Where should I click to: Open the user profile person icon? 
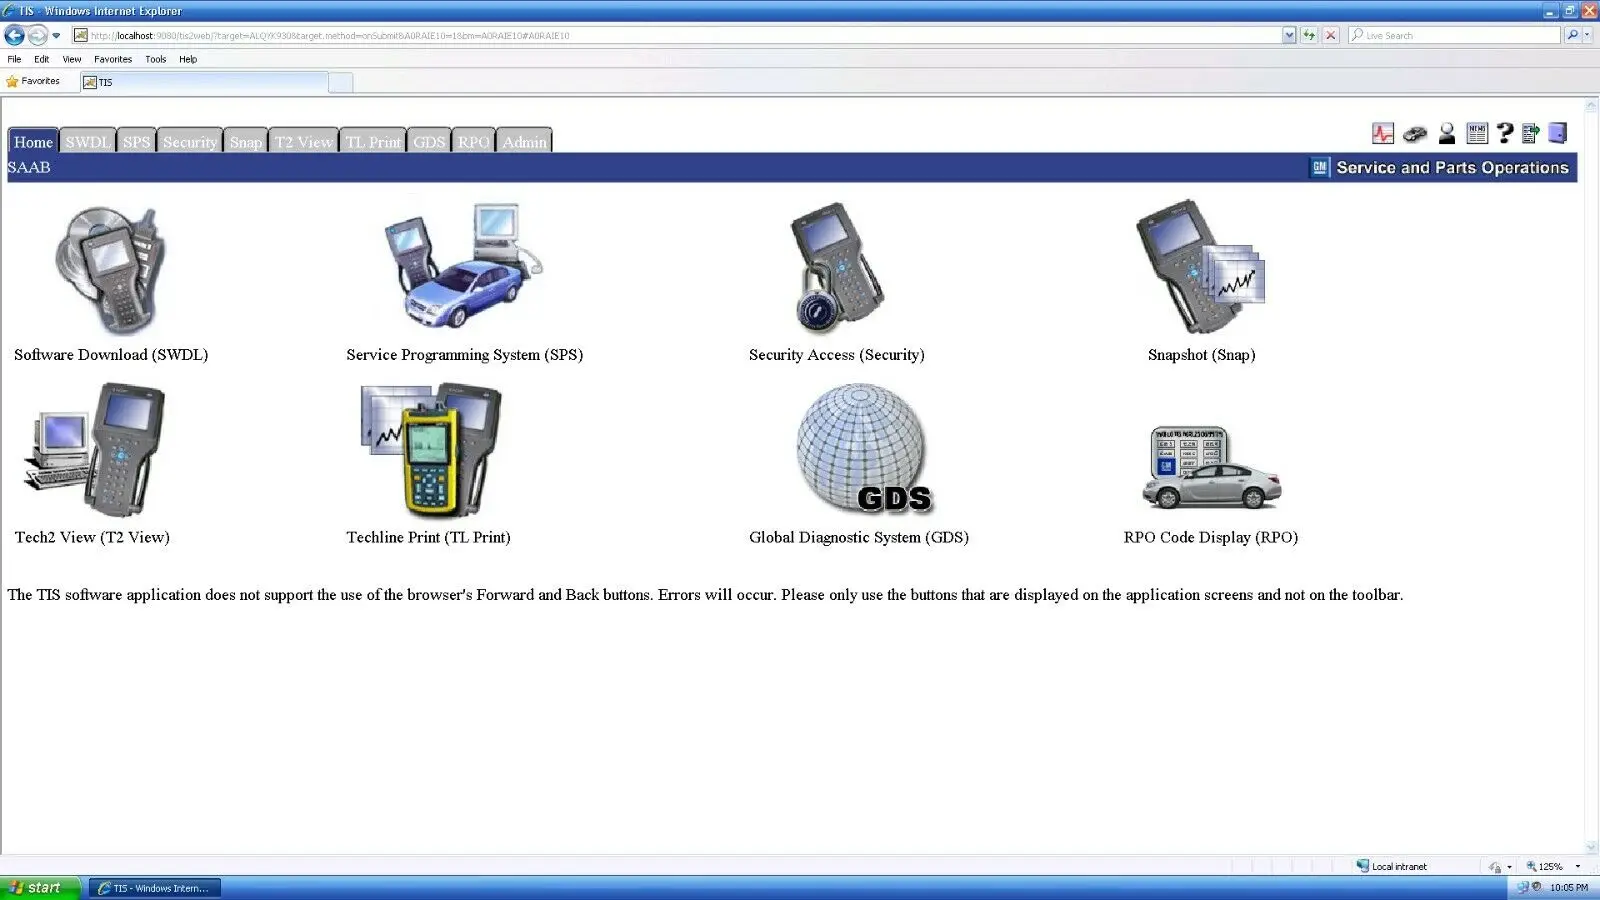1447,133
